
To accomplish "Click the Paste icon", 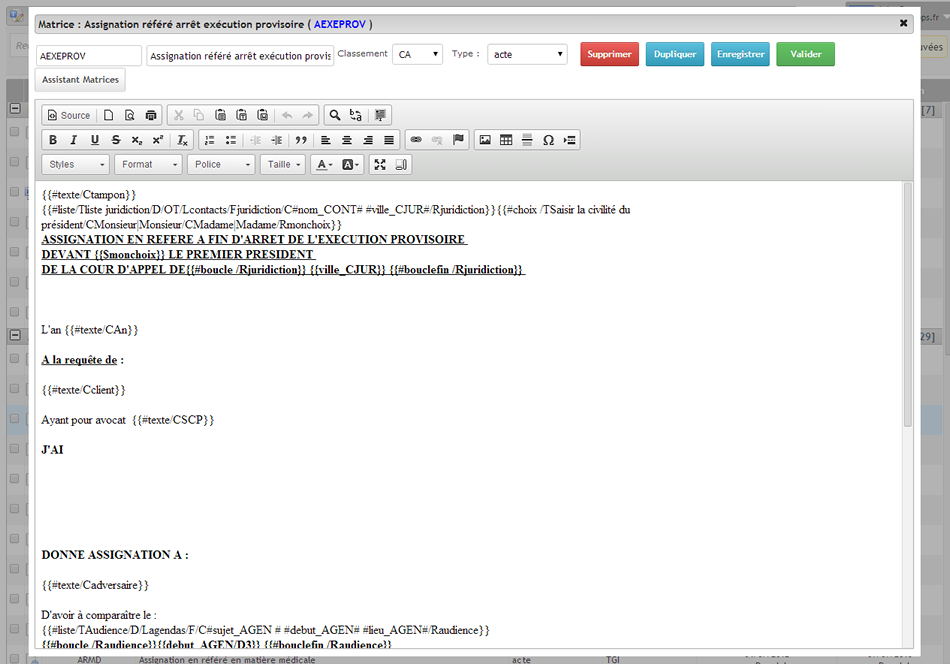I will tap(221, 115).
